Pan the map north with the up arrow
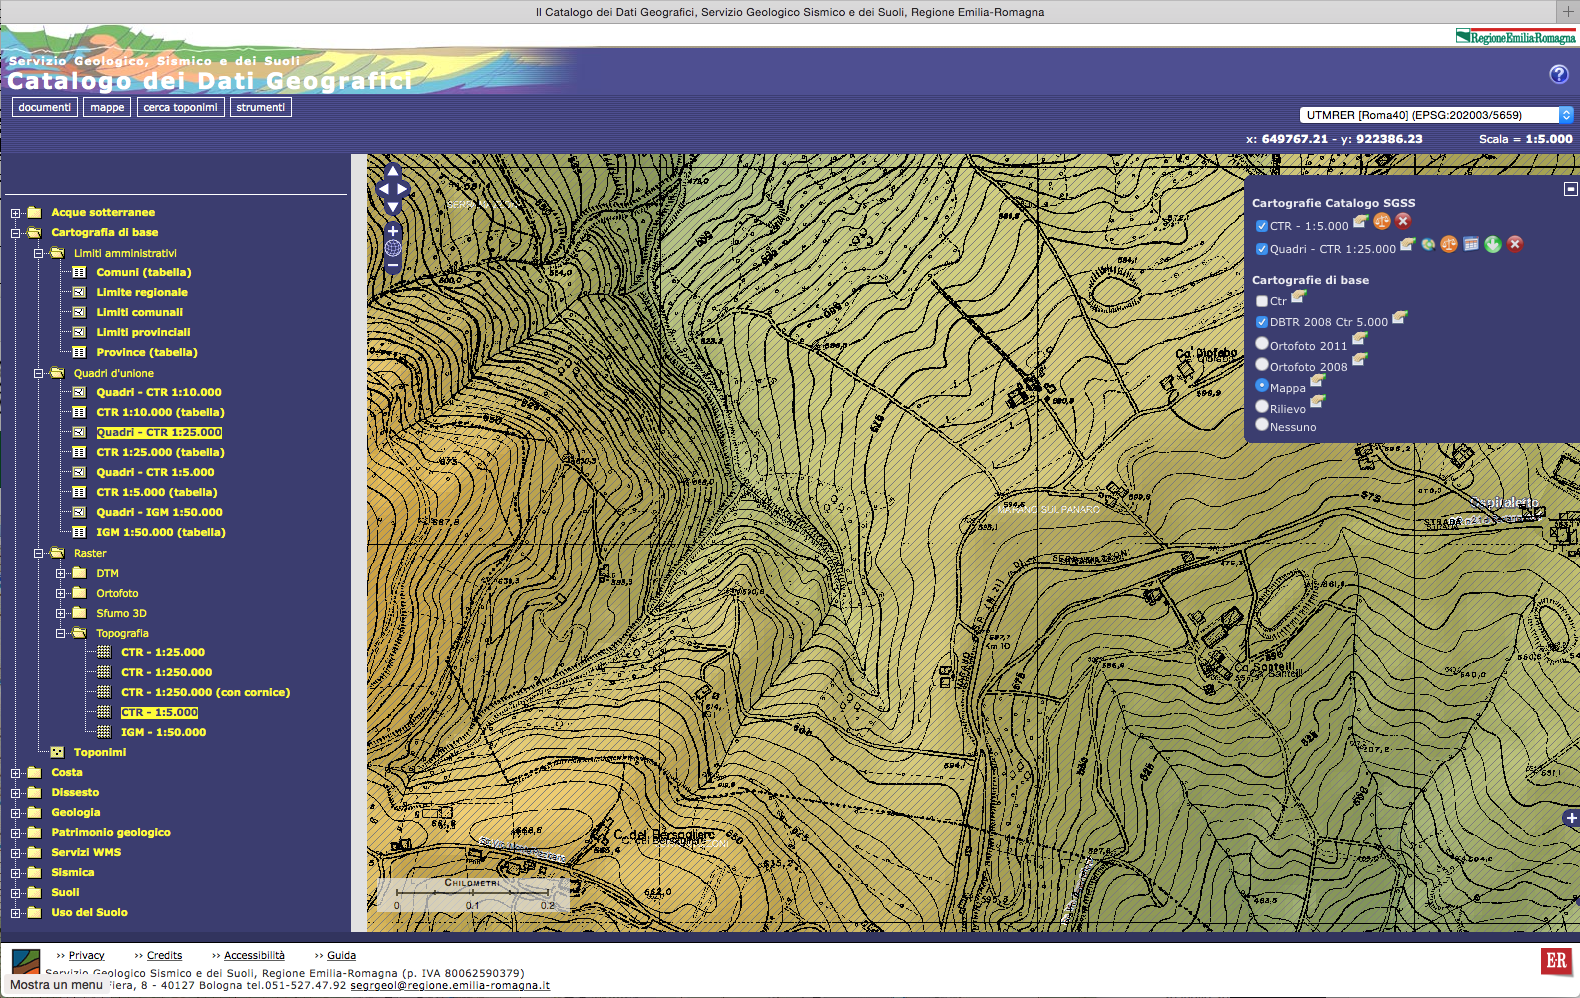Image resolution: width=1580 pixels, height=998 pixels. [x=393, y=172]
